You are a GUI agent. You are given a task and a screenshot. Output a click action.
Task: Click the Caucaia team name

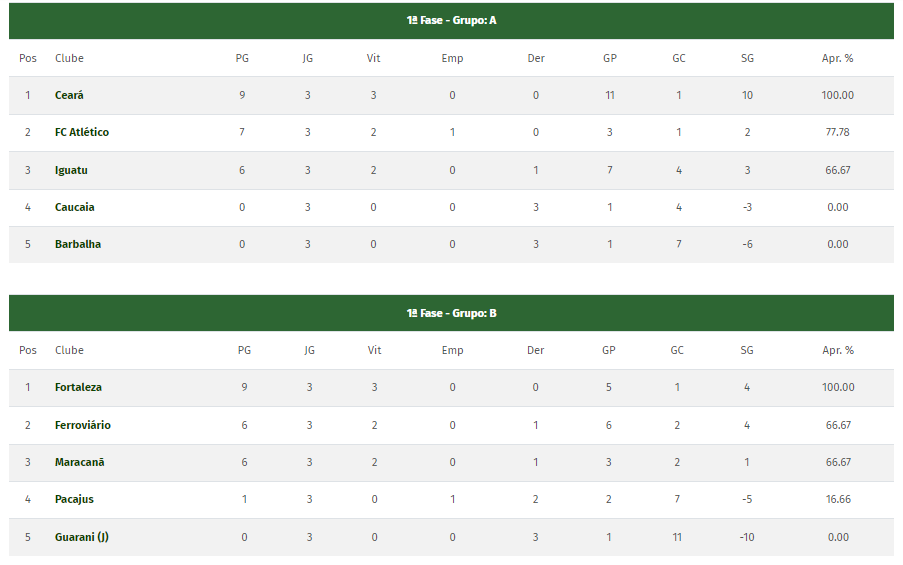pos(75,207)
